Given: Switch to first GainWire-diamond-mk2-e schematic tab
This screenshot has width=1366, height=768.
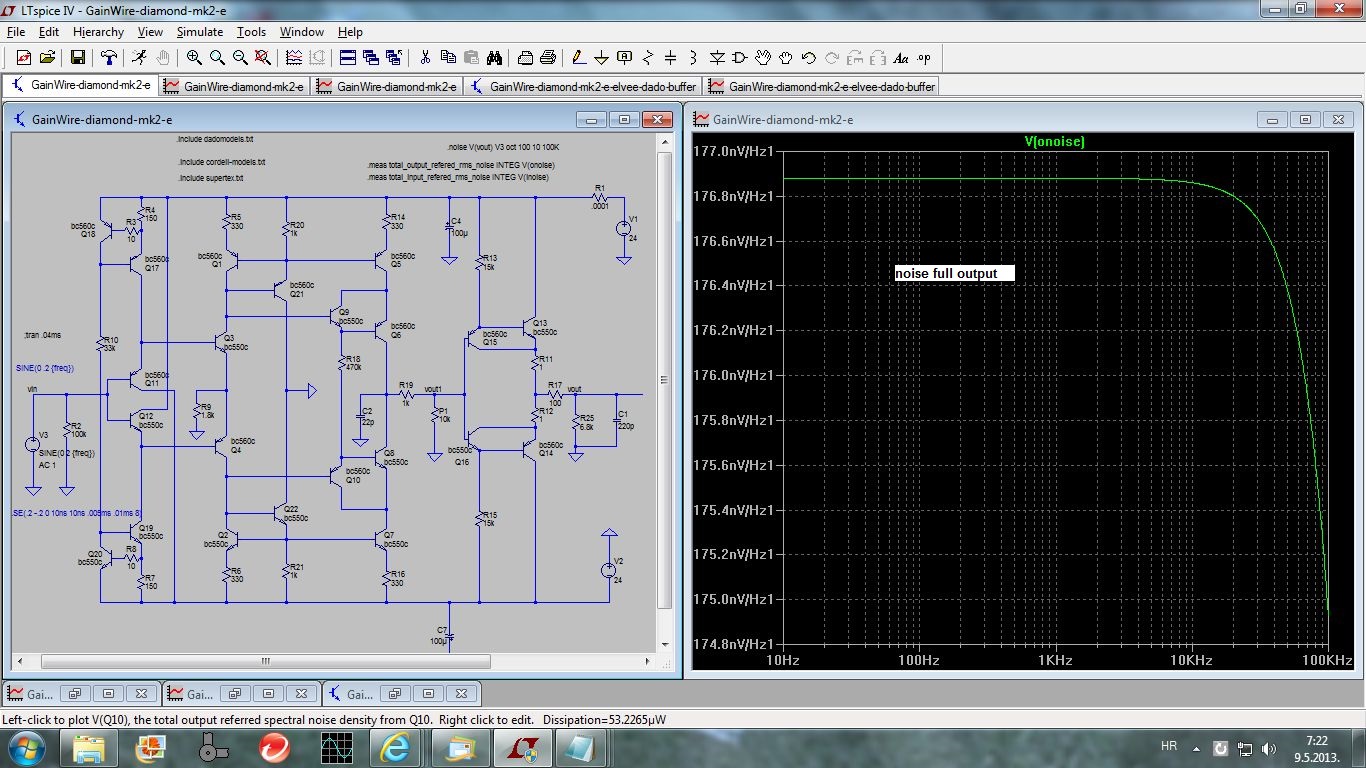Looking at the screenshot, I should coord(80,86).
